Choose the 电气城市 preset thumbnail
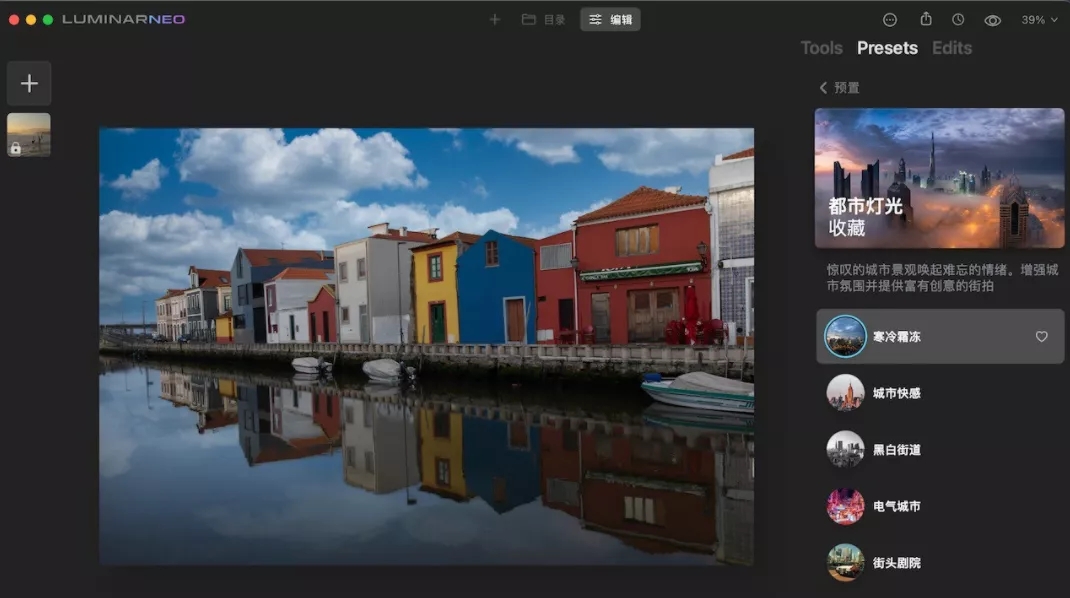 point(845,506)
